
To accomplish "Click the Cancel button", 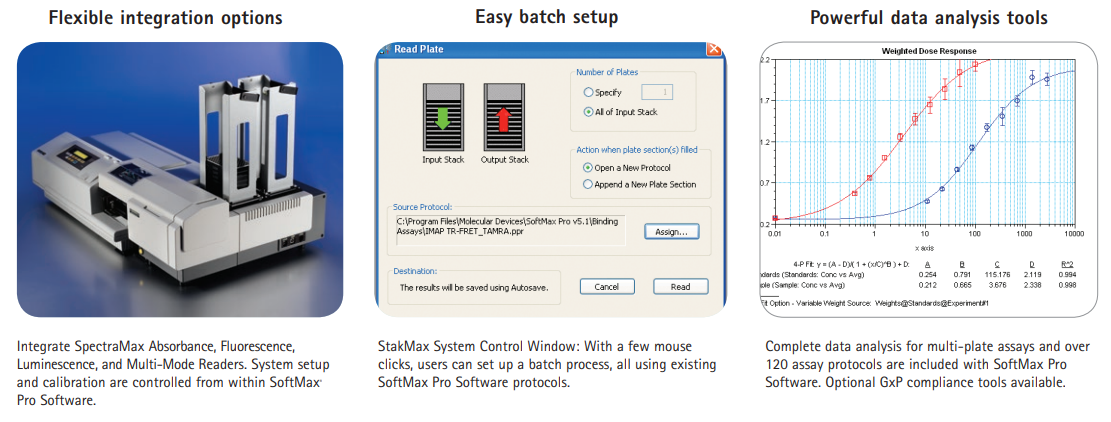I will [x=607, y=287].
